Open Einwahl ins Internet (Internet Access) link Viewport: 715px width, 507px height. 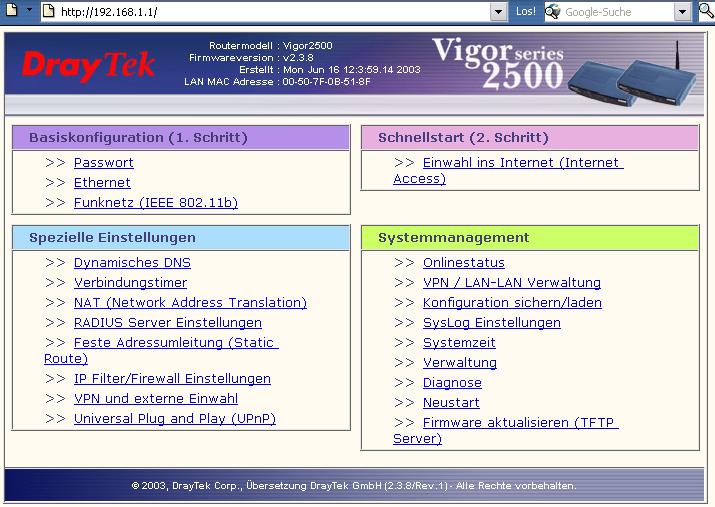pyautogui.click(x=508, y=171)
